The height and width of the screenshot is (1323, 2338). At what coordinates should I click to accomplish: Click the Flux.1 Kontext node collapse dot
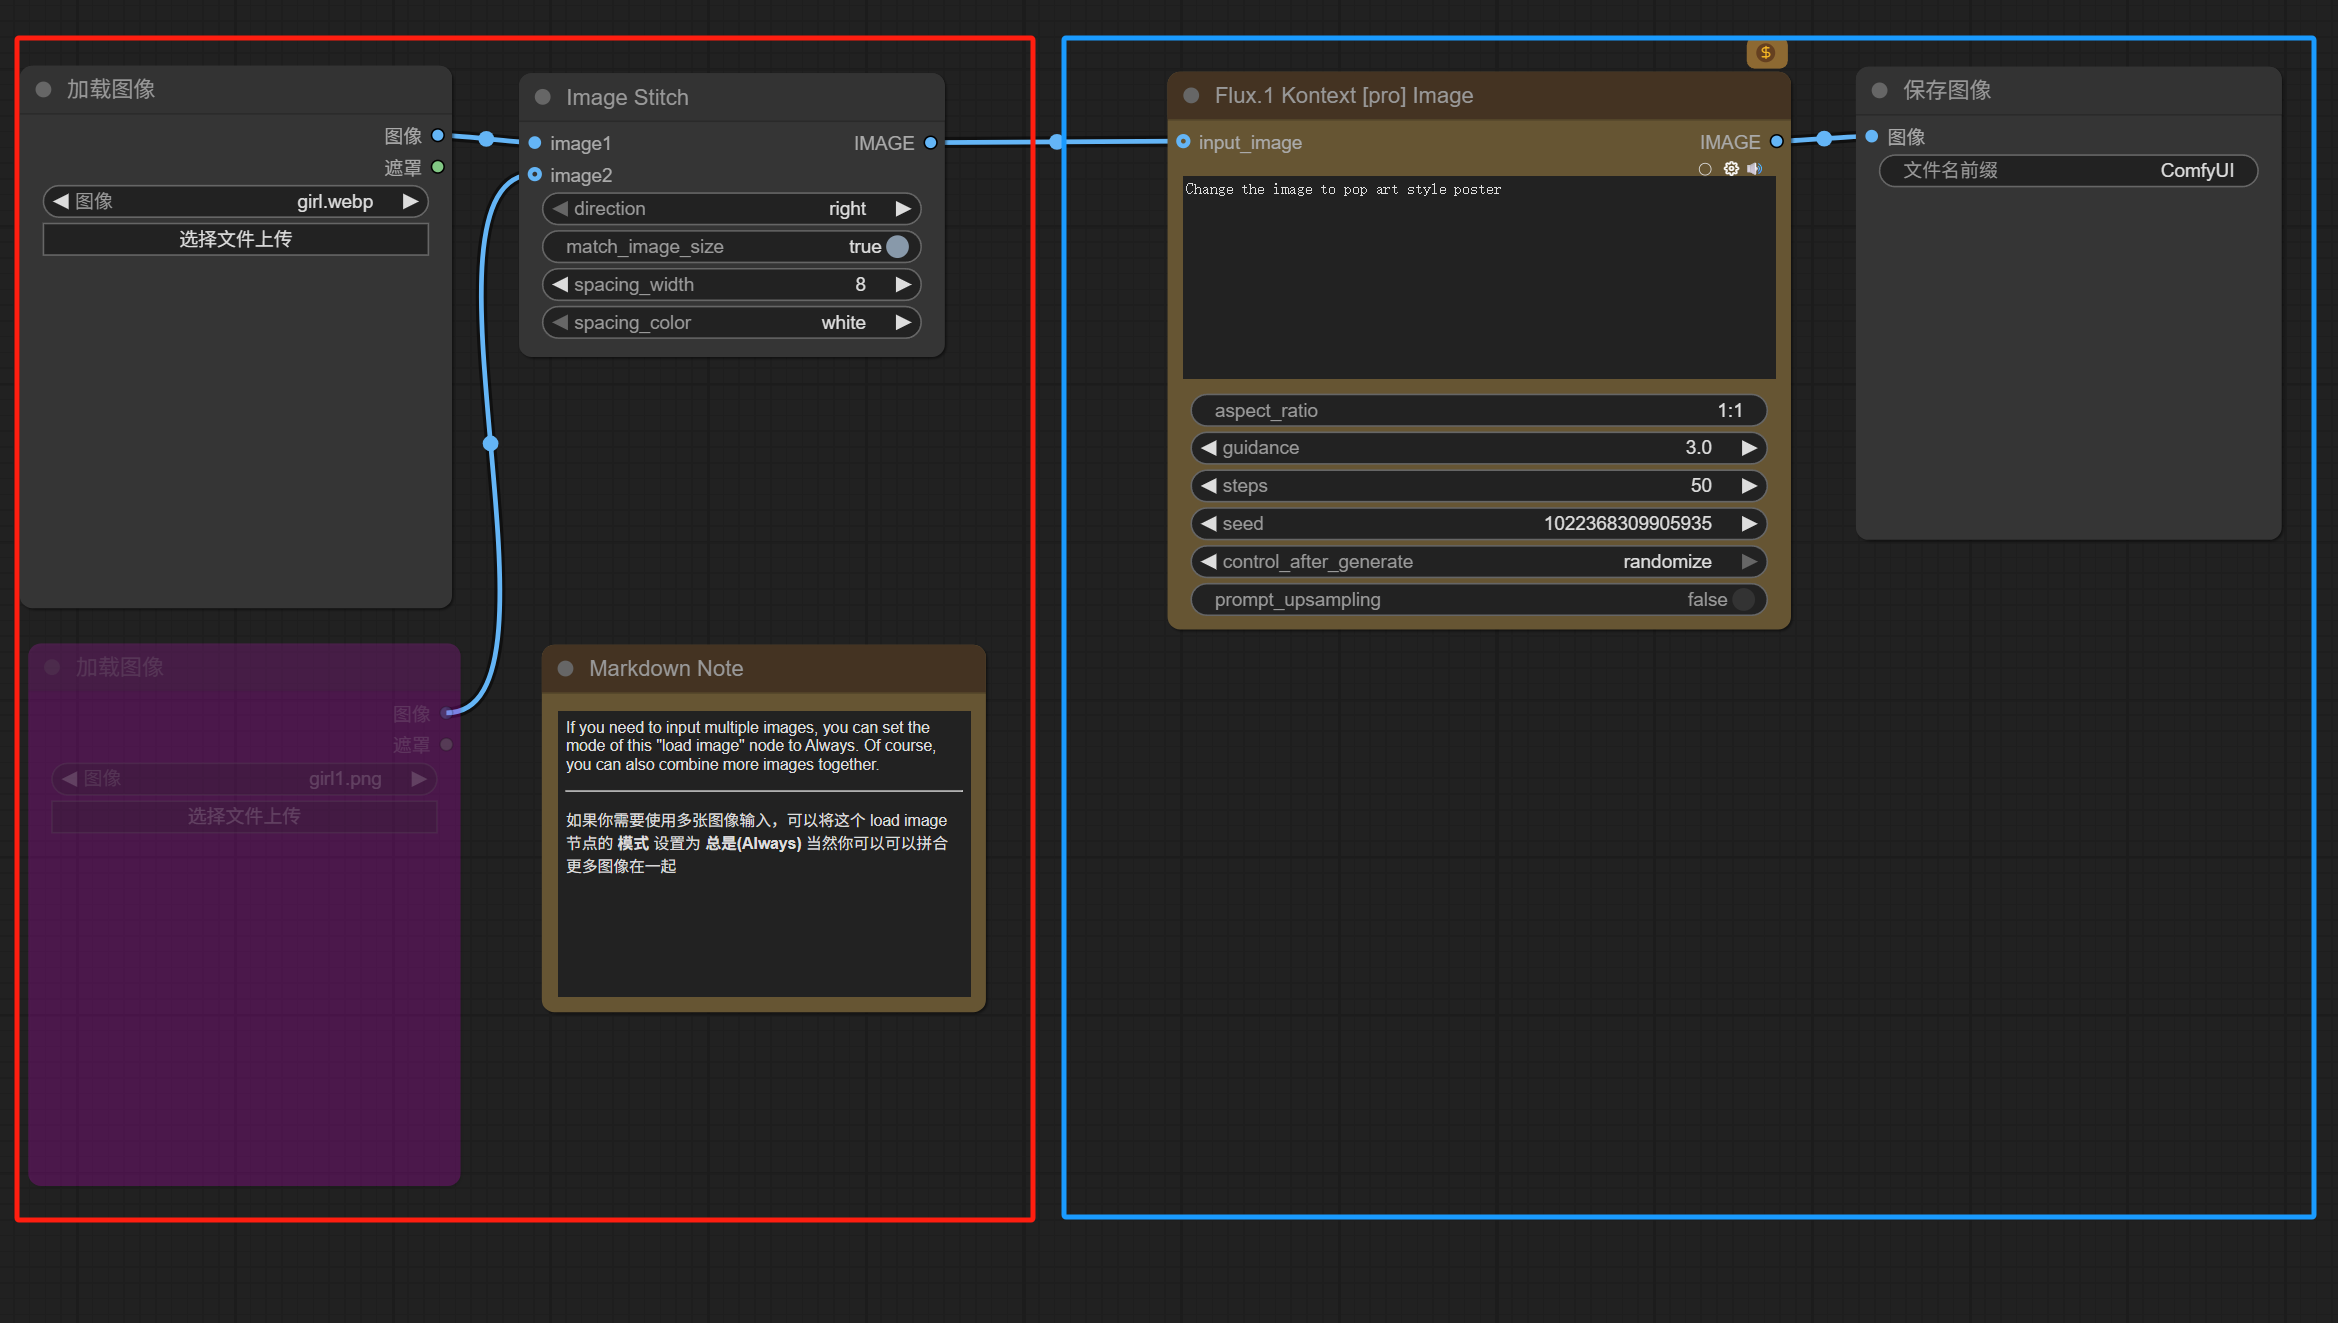1191,96
